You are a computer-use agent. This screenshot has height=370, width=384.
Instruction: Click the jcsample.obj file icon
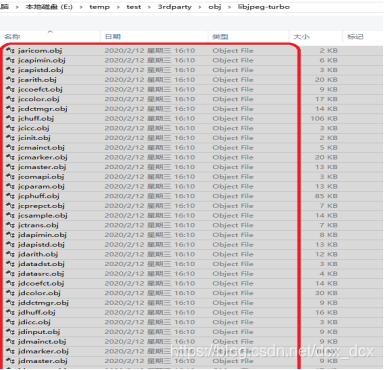click(10, 215)
